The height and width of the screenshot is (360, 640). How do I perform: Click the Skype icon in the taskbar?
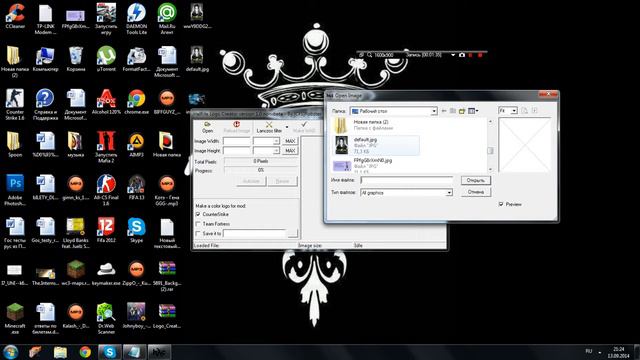109,352
